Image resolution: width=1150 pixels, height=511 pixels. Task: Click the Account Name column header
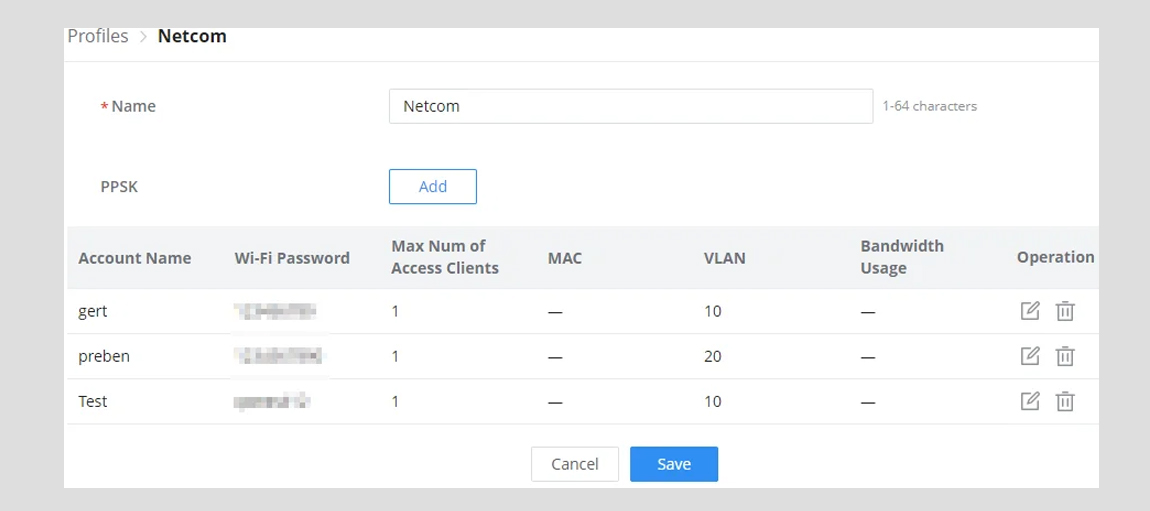(x=134, y=258)
